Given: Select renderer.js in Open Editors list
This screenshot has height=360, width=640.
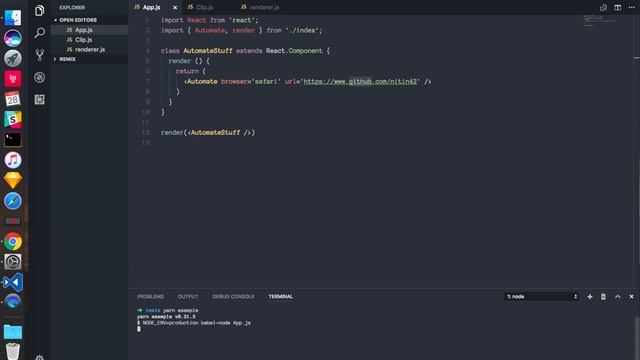Looking at the screenshot, I should coord(90,49).
